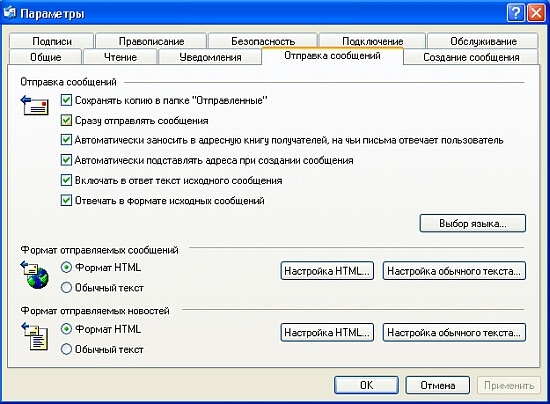Screen dimensions: 550x404
Task: Click the Параметры title bar window icon
Action: point(9,13)
